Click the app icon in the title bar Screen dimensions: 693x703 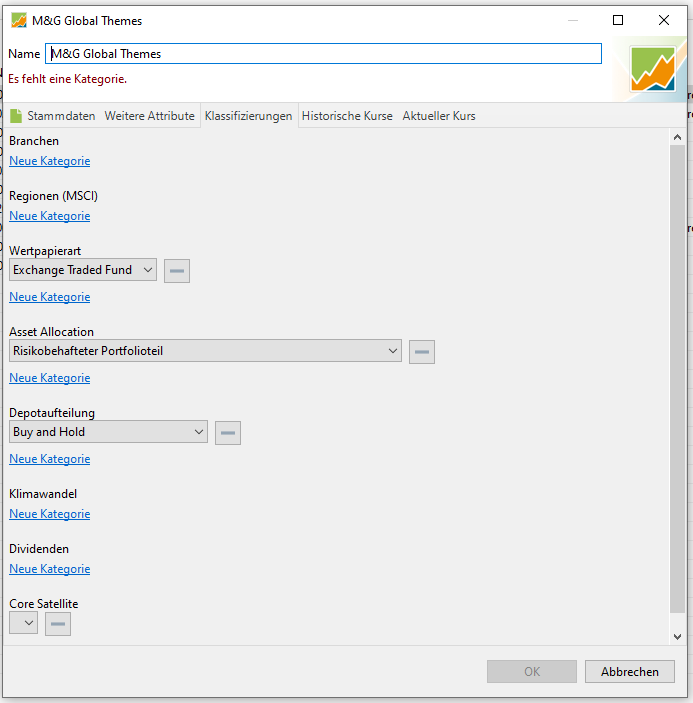19,20
